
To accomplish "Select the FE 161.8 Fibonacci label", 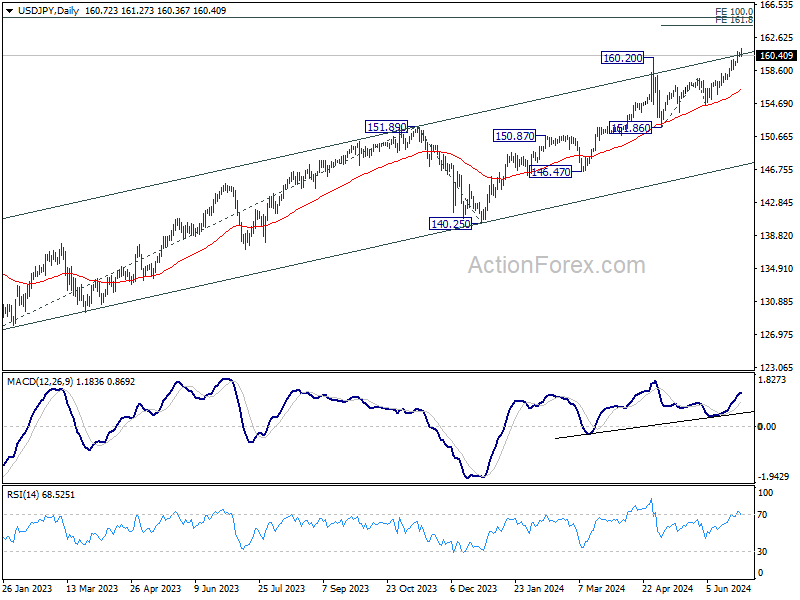I will pos(734,20).
